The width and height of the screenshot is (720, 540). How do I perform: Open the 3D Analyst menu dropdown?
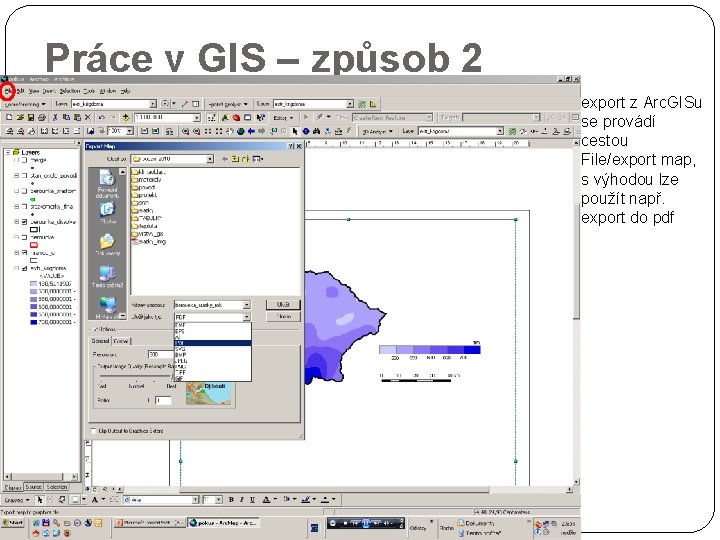point(378,131)
